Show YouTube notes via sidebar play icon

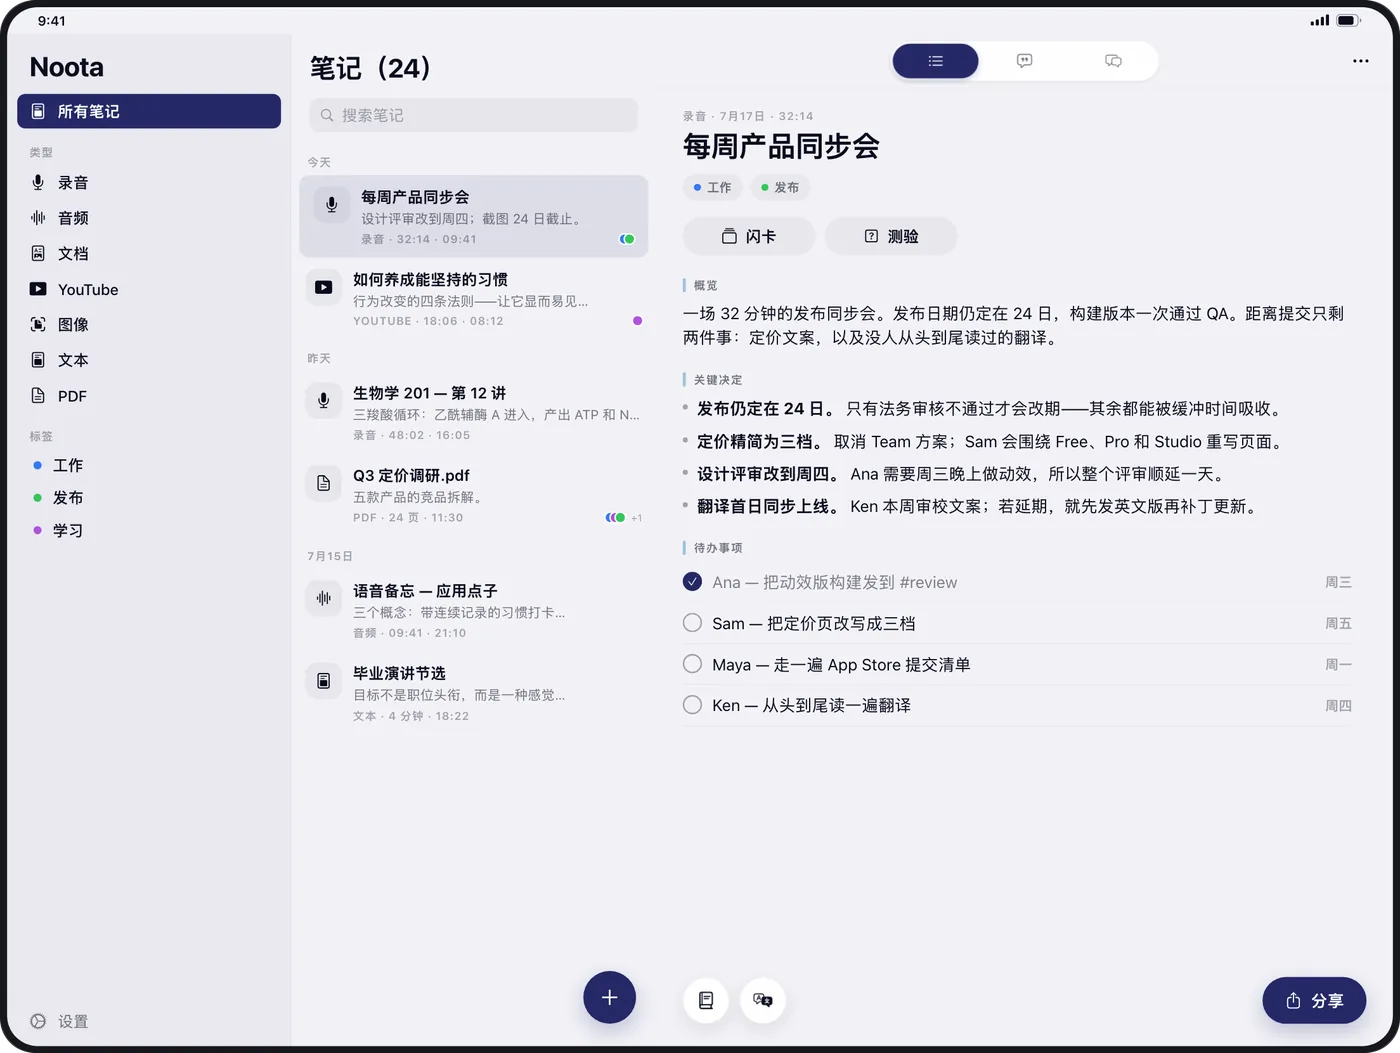pyautogui.click(x=38, y=289)
